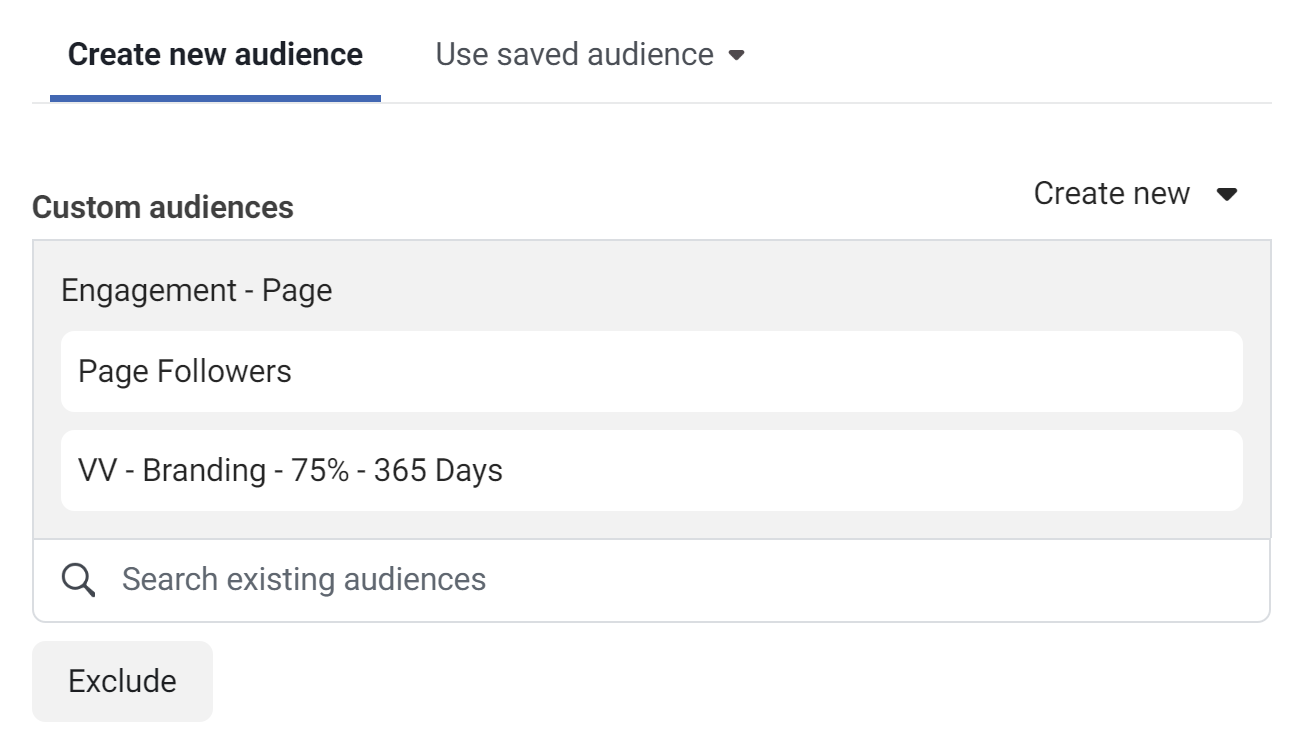Select the Page Followers audience entry
The image size is (1305, 744).
point(651,372)
